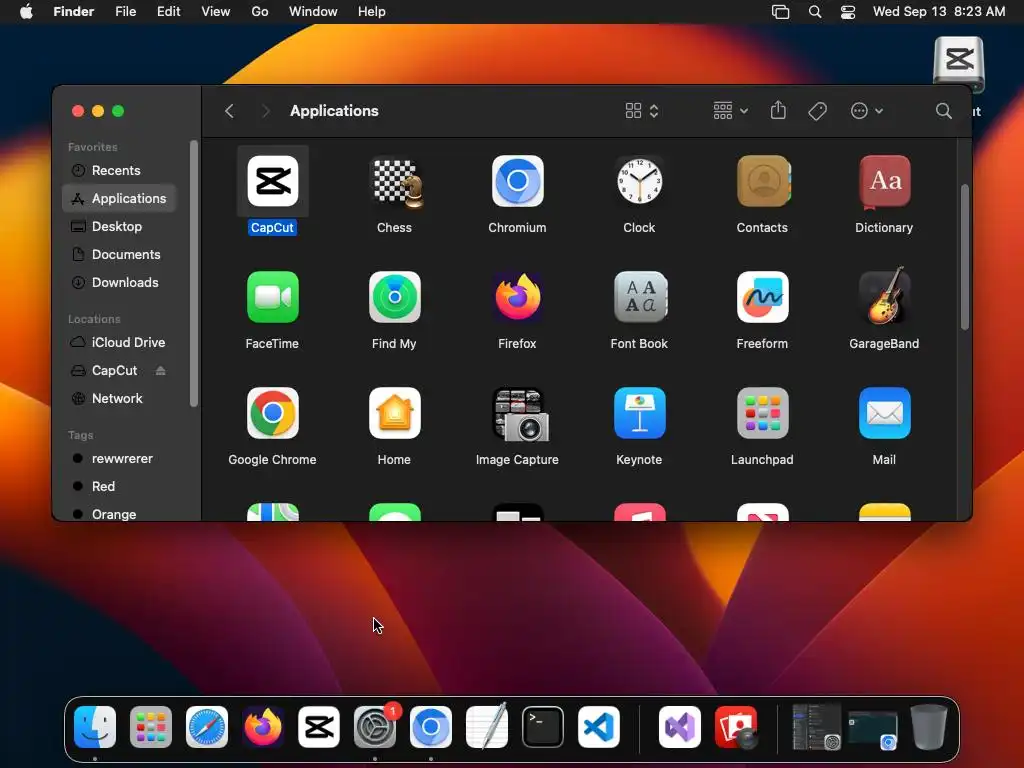1024x768 pixels.
Task: Select the Orange tag in sidebar
Action: click(119, 514)
